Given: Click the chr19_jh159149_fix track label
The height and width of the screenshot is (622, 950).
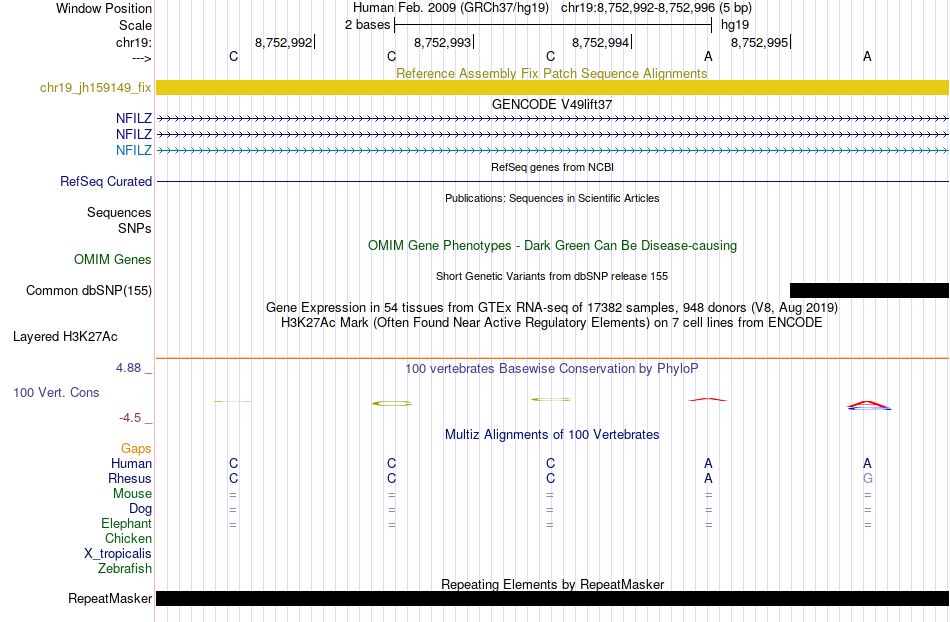Looking at the screenshot, I should pyautogui.click(x=96, y=87).
